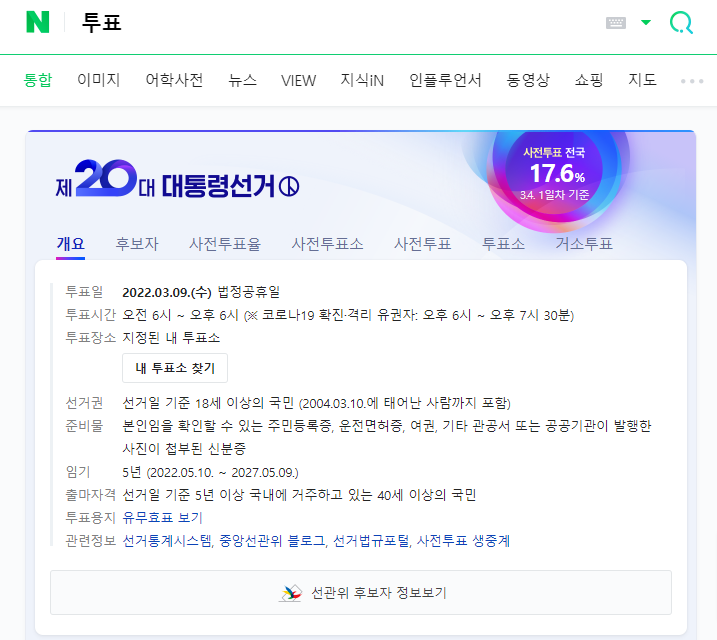Open the 선거통계시스템 link
The width and height of the screenshot is (717, 640).
[167, 541]
